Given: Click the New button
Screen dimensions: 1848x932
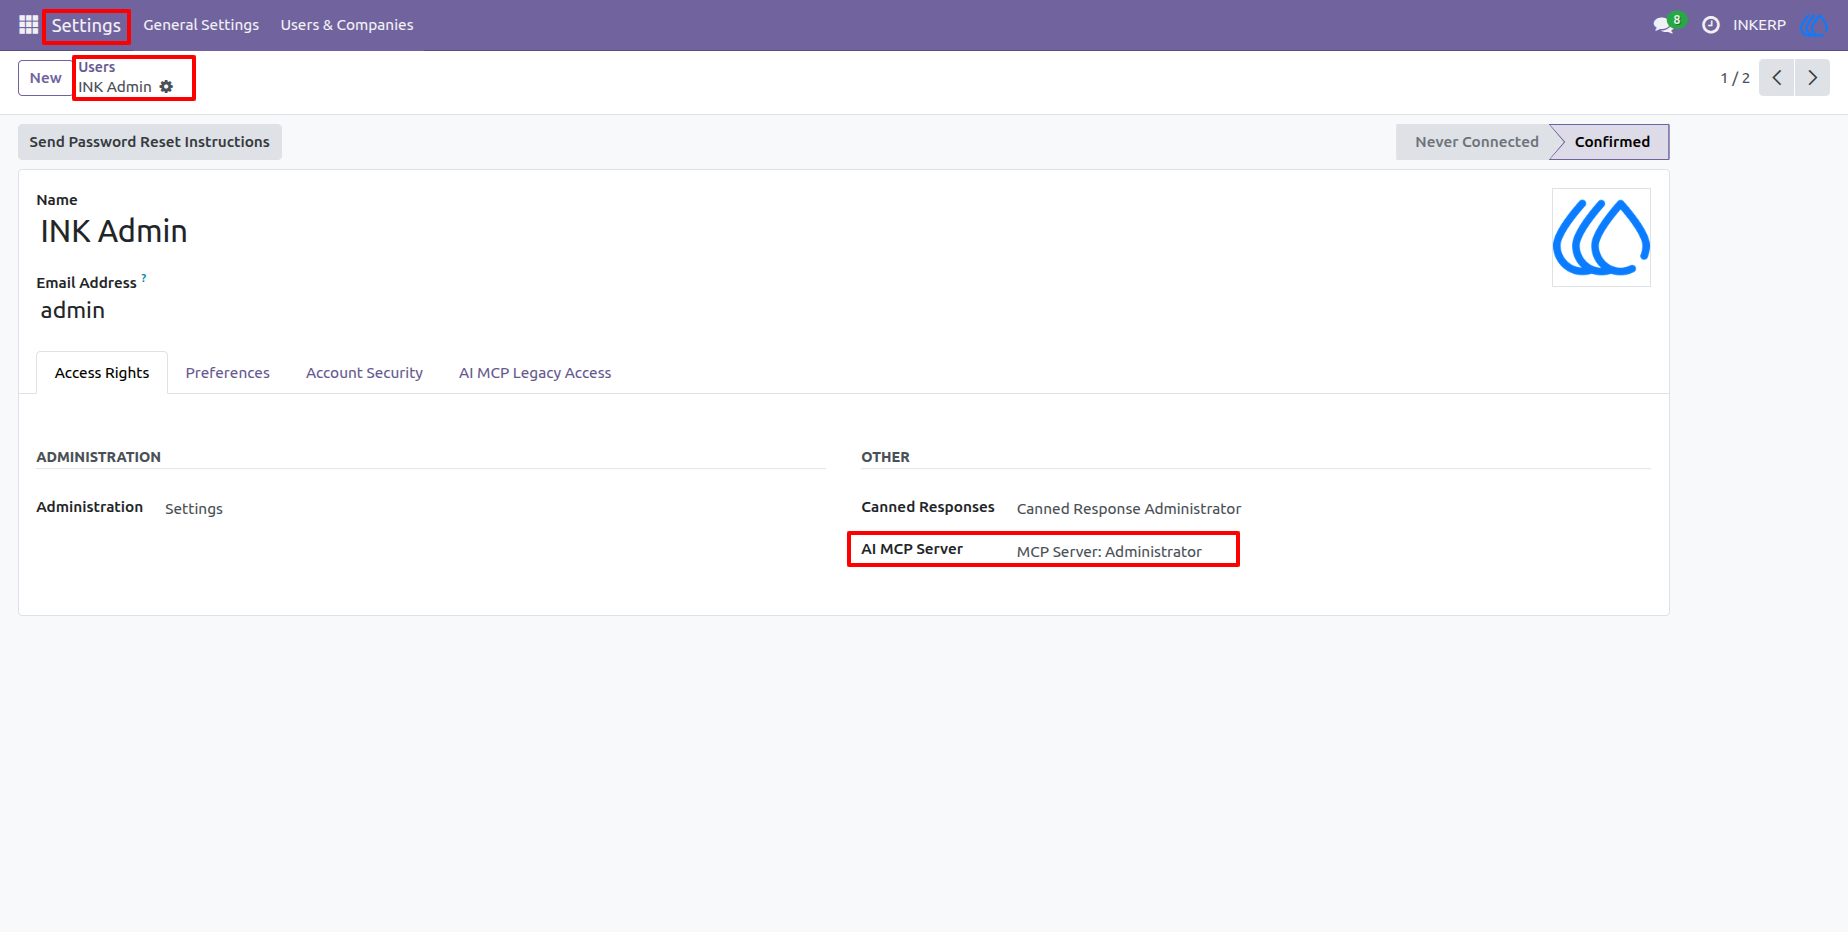Looking at the screenshot, I should pyautogui.click(x=45, y=78).
